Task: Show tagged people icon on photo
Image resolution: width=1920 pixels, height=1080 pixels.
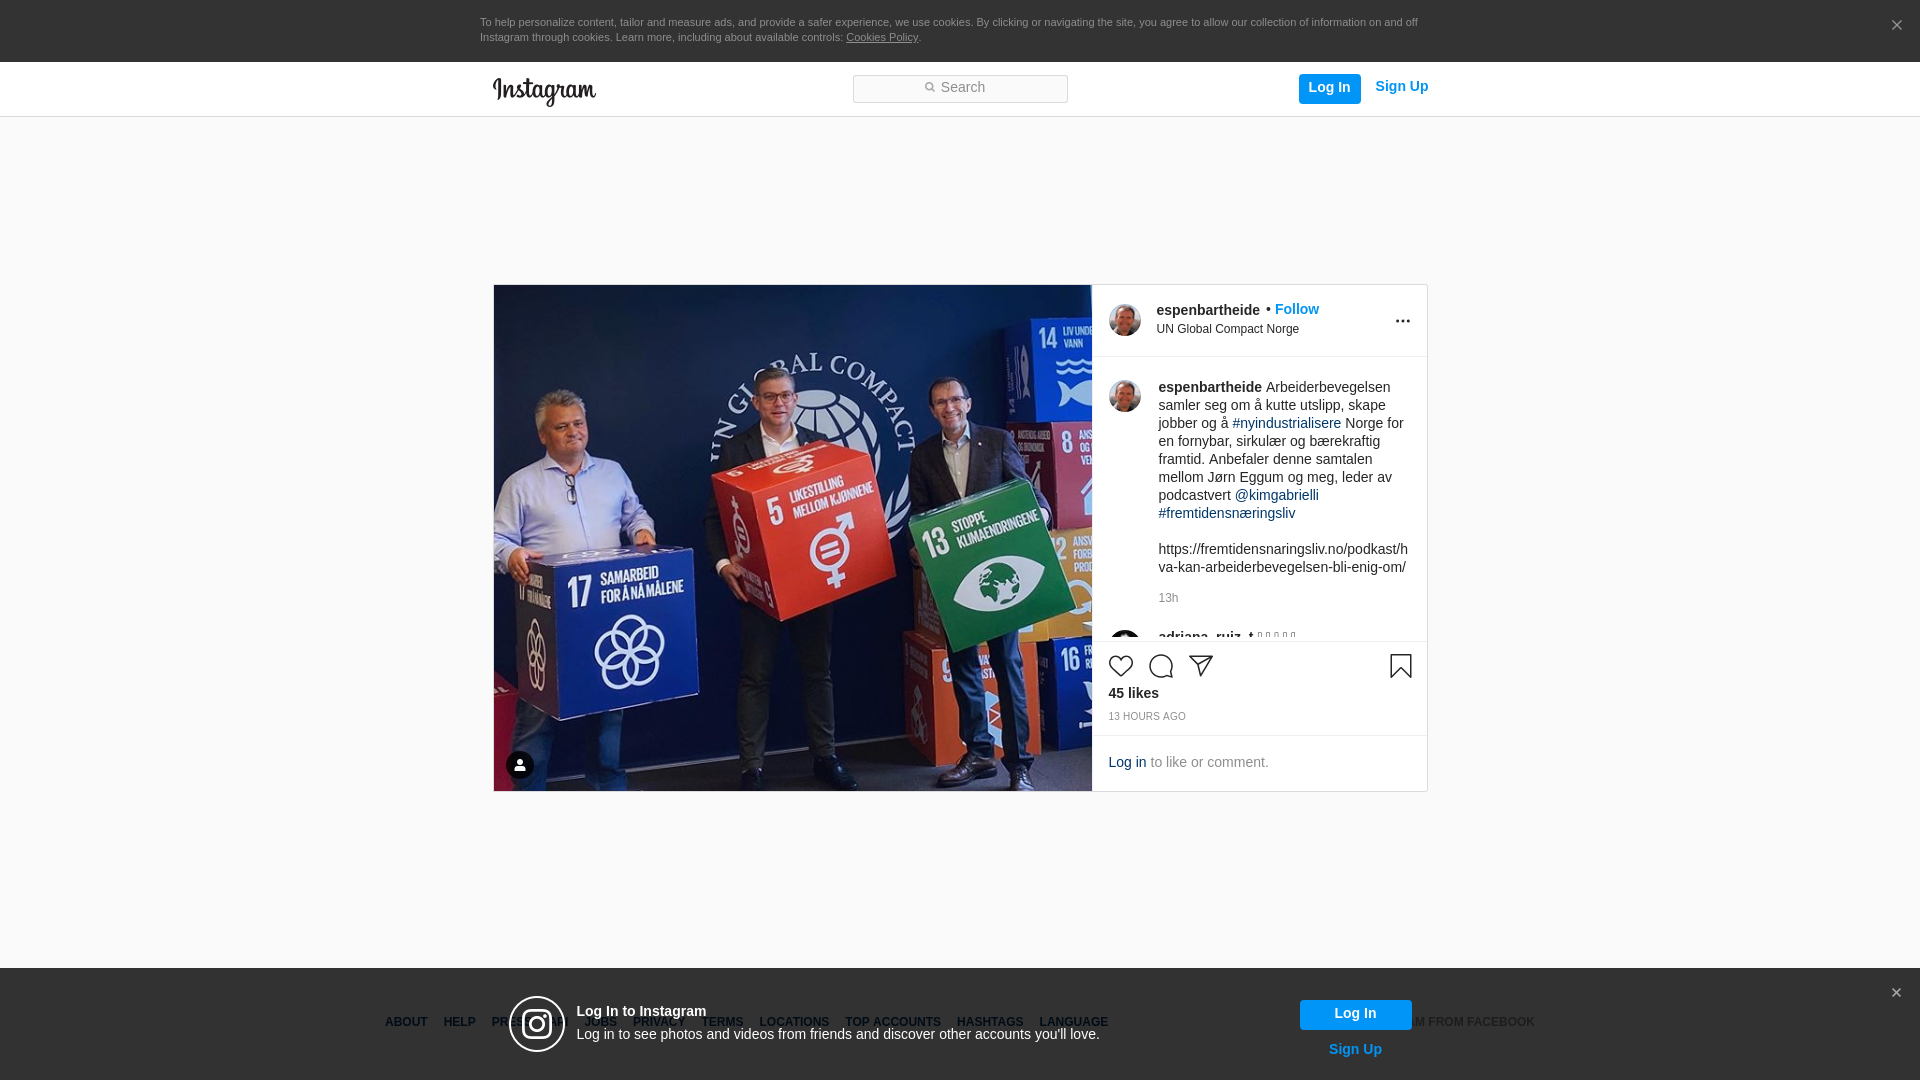Action: click(519, 765)
